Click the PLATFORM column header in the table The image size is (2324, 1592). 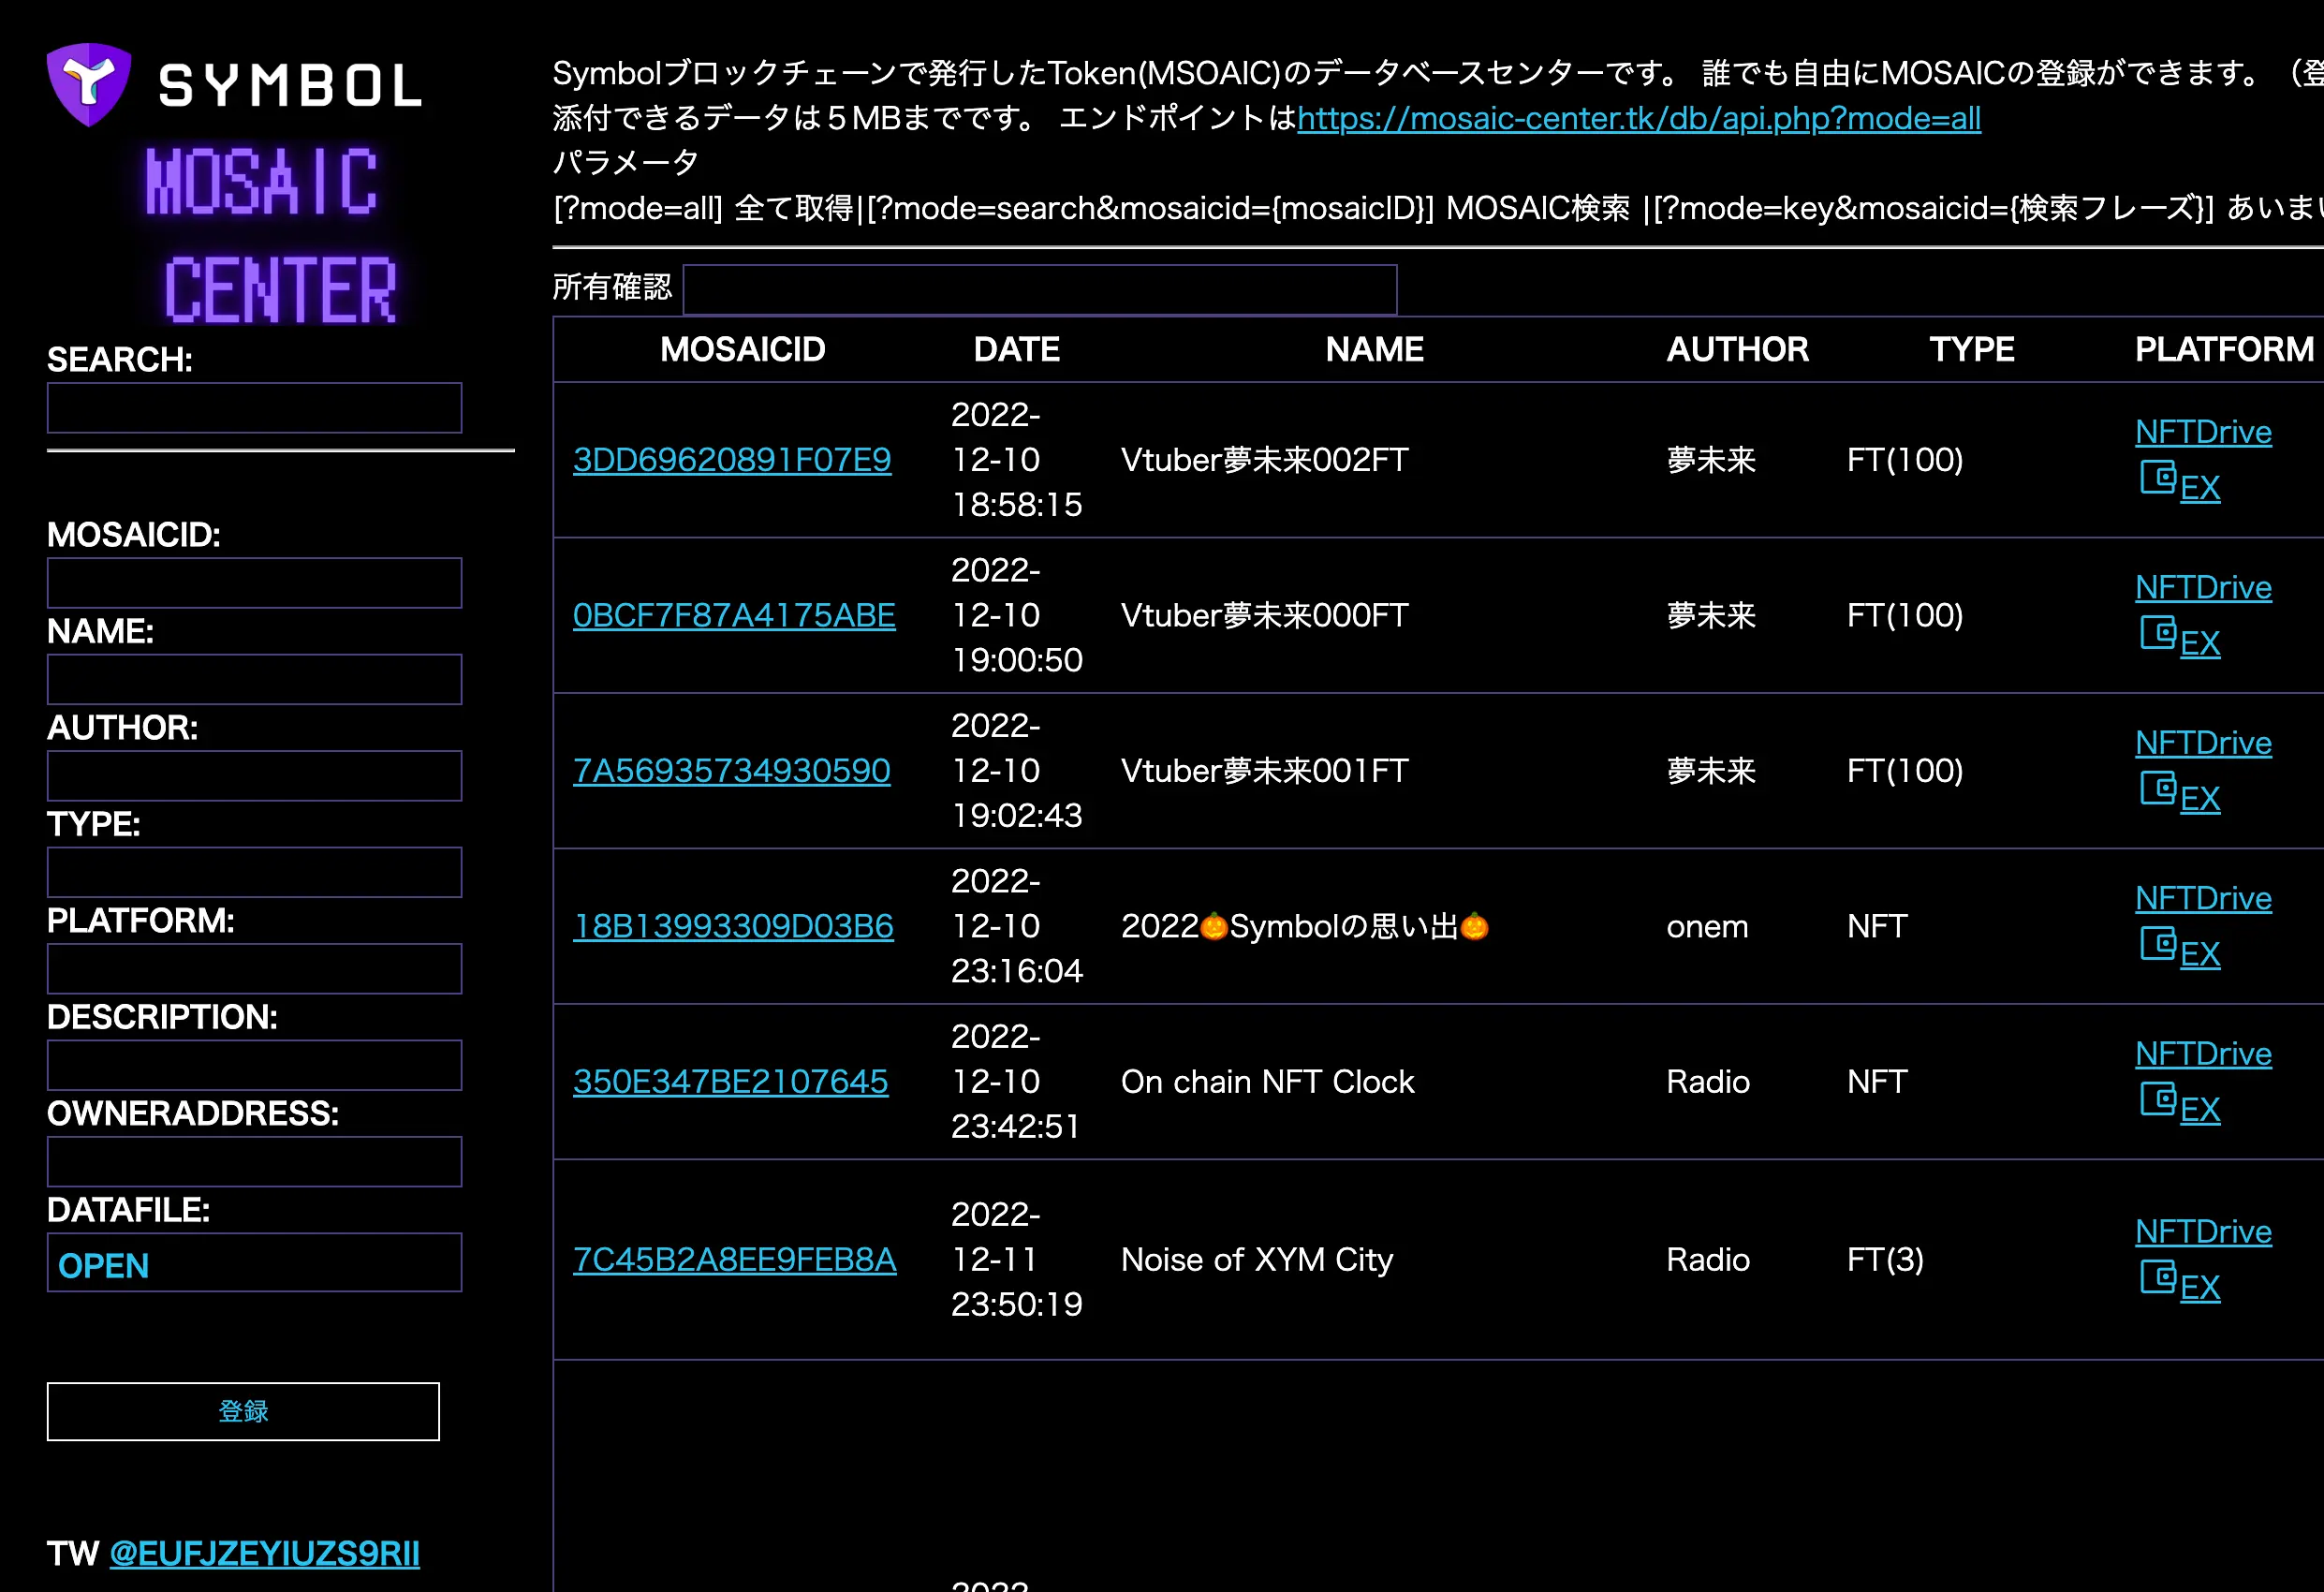[2224, 349]
